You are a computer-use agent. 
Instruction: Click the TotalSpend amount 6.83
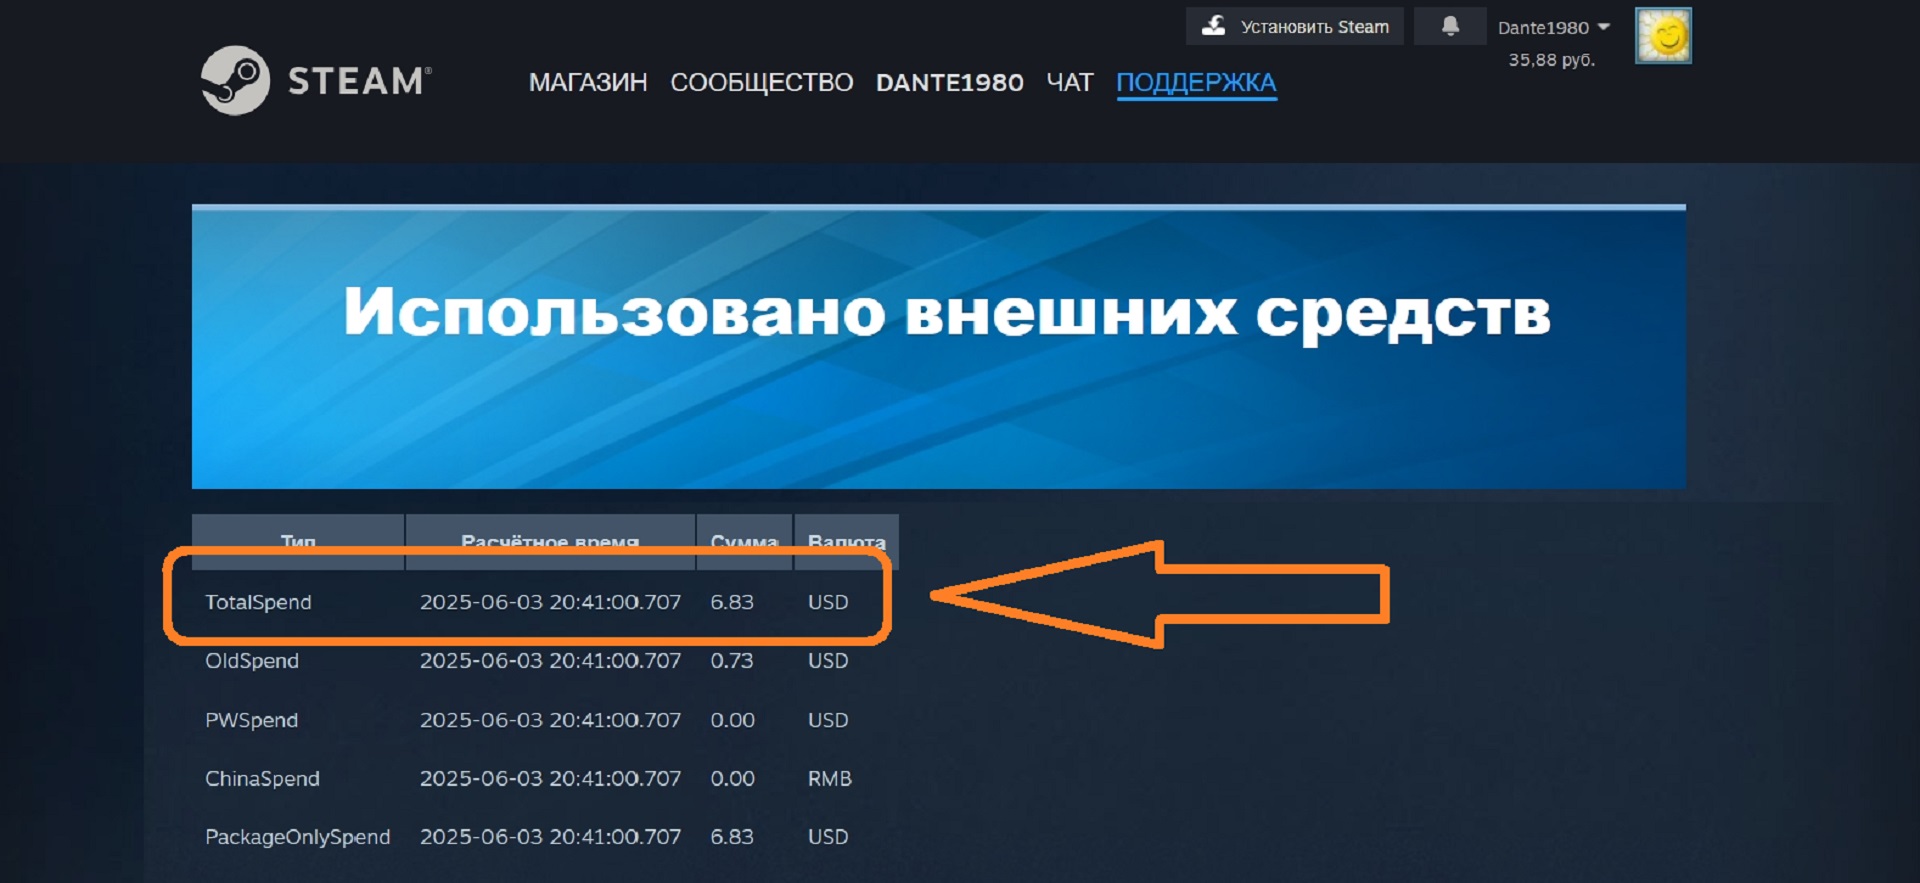(732, 602)
